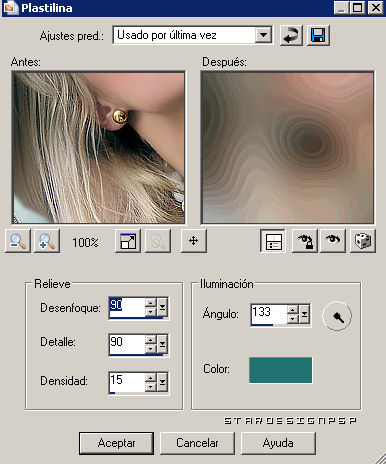Toggle the show/hide previews button
Screen dimensions: 386x464
pyautogui.click(x=273, y=241)
